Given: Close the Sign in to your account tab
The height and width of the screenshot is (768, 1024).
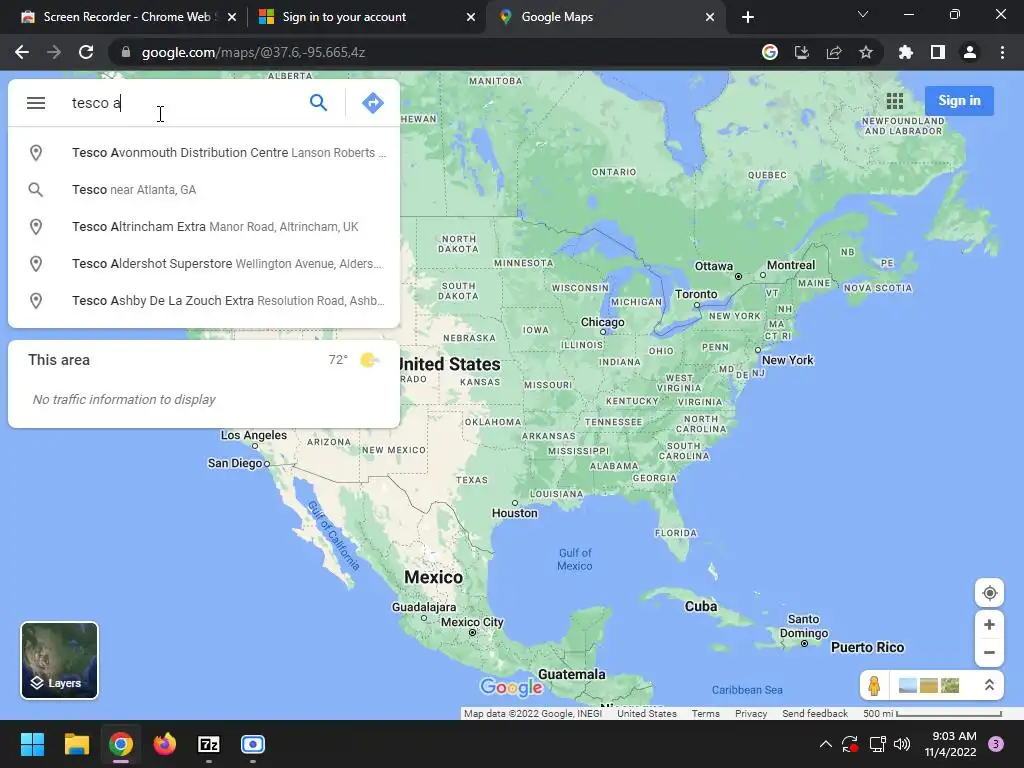Looking at the screenshot, I should (471, 17).
